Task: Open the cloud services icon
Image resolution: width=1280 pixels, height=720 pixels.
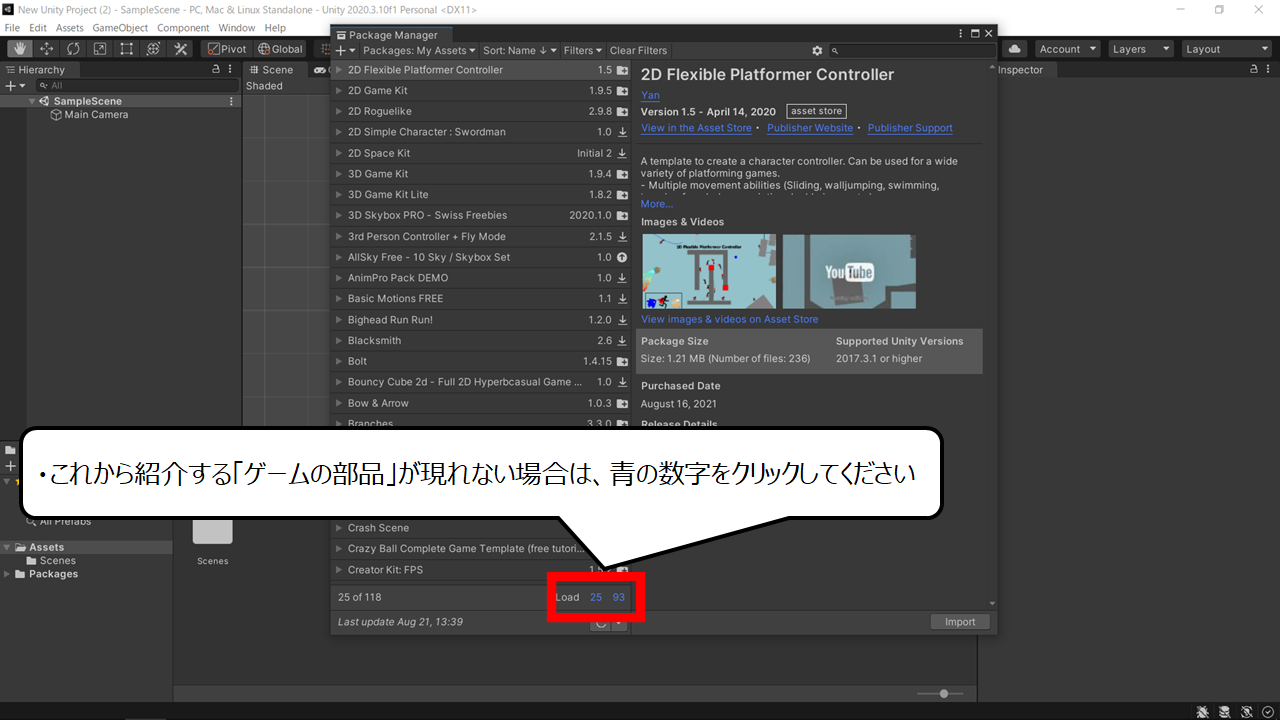Action: tap(1015, 49)
